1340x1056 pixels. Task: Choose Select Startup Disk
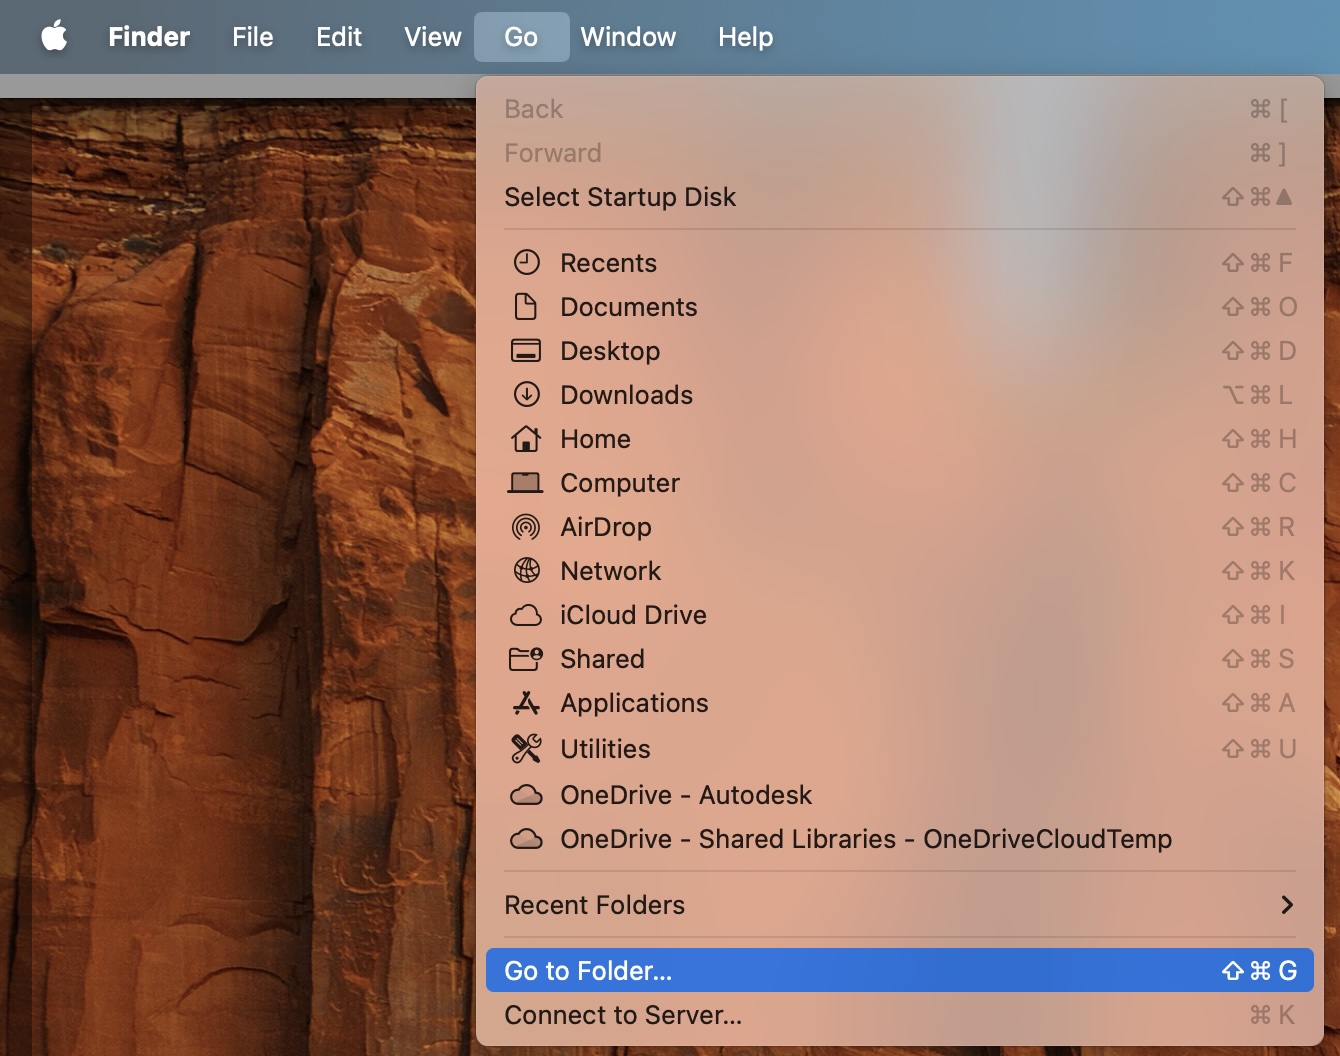tap(620, 197)
